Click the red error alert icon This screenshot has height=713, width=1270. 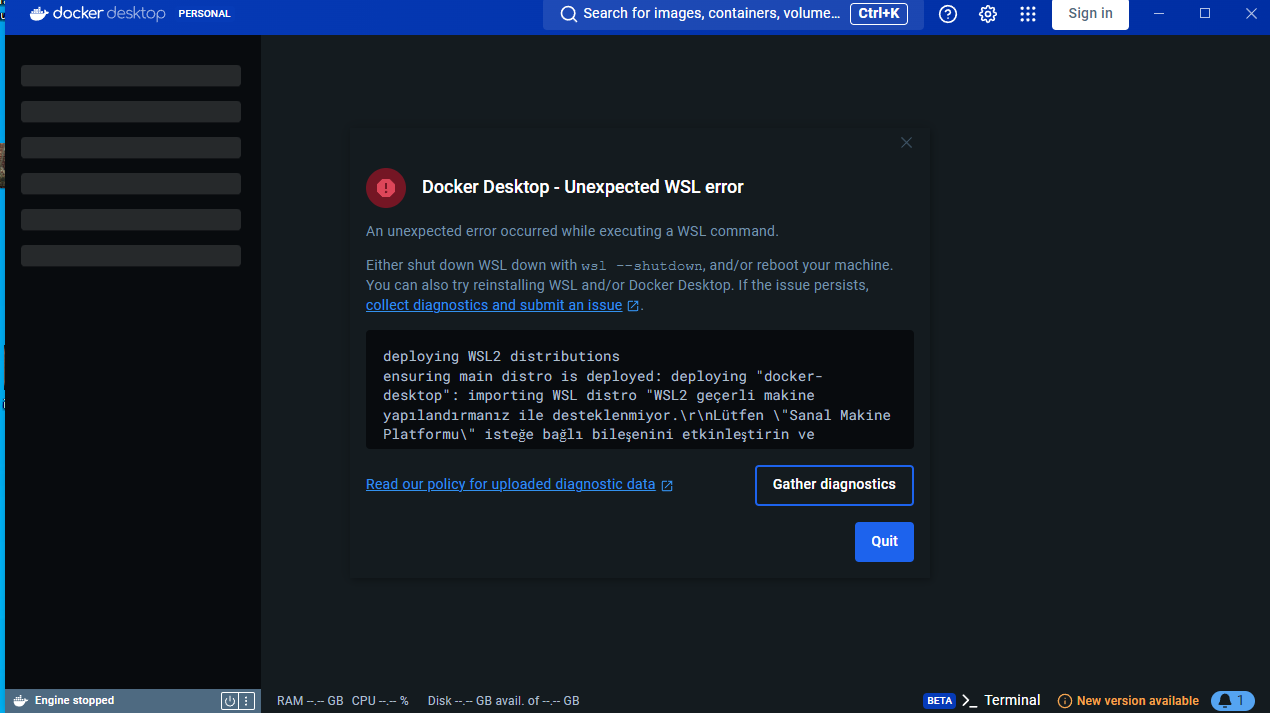[x=386, y=188]
